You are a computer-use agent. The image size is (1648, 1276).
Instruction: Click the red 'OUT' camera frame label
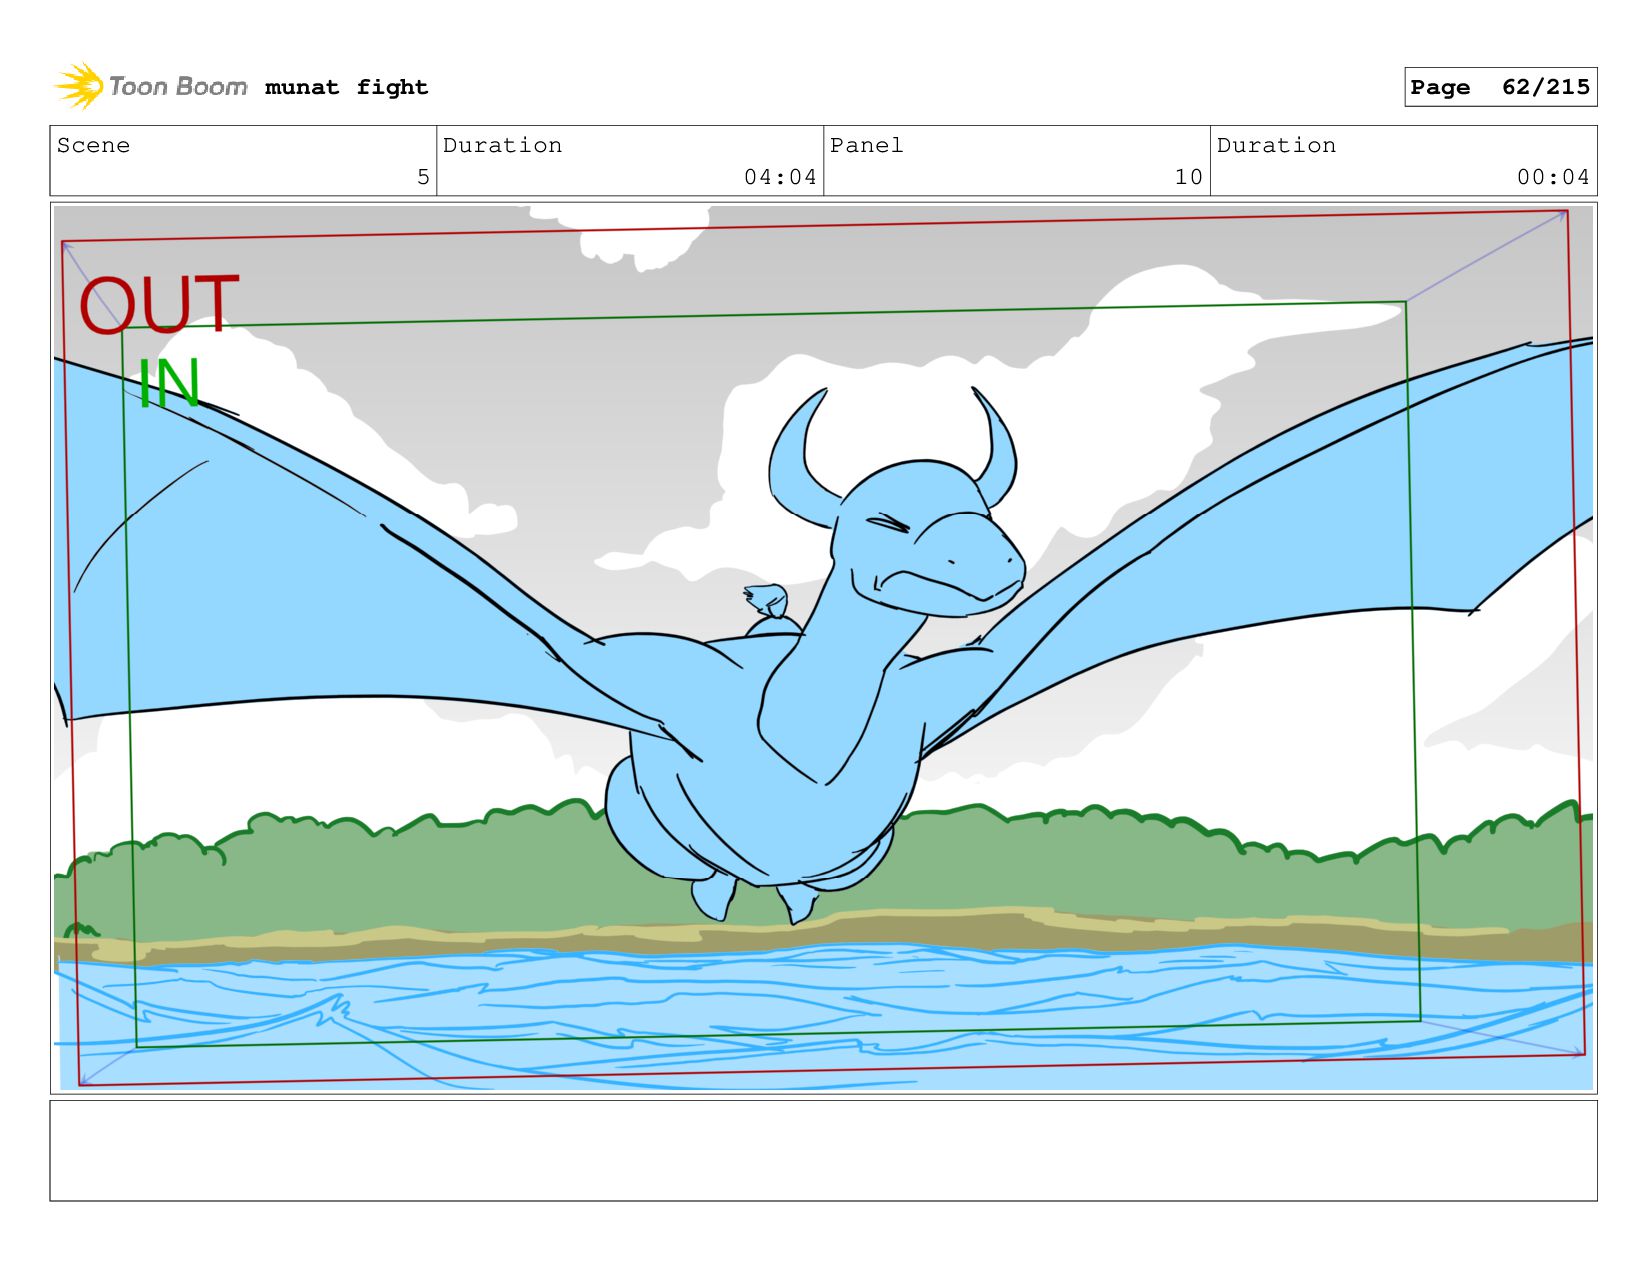(x=159, y=305)
